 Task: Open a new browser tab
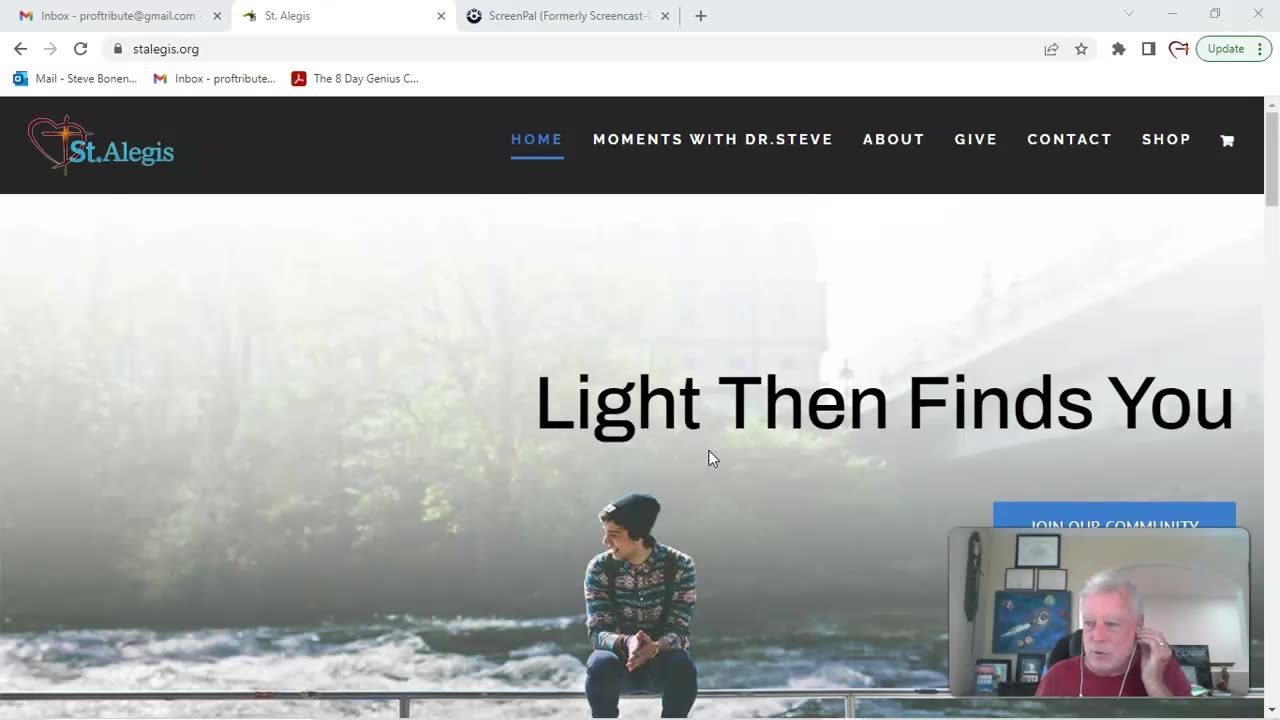(701, 16)
